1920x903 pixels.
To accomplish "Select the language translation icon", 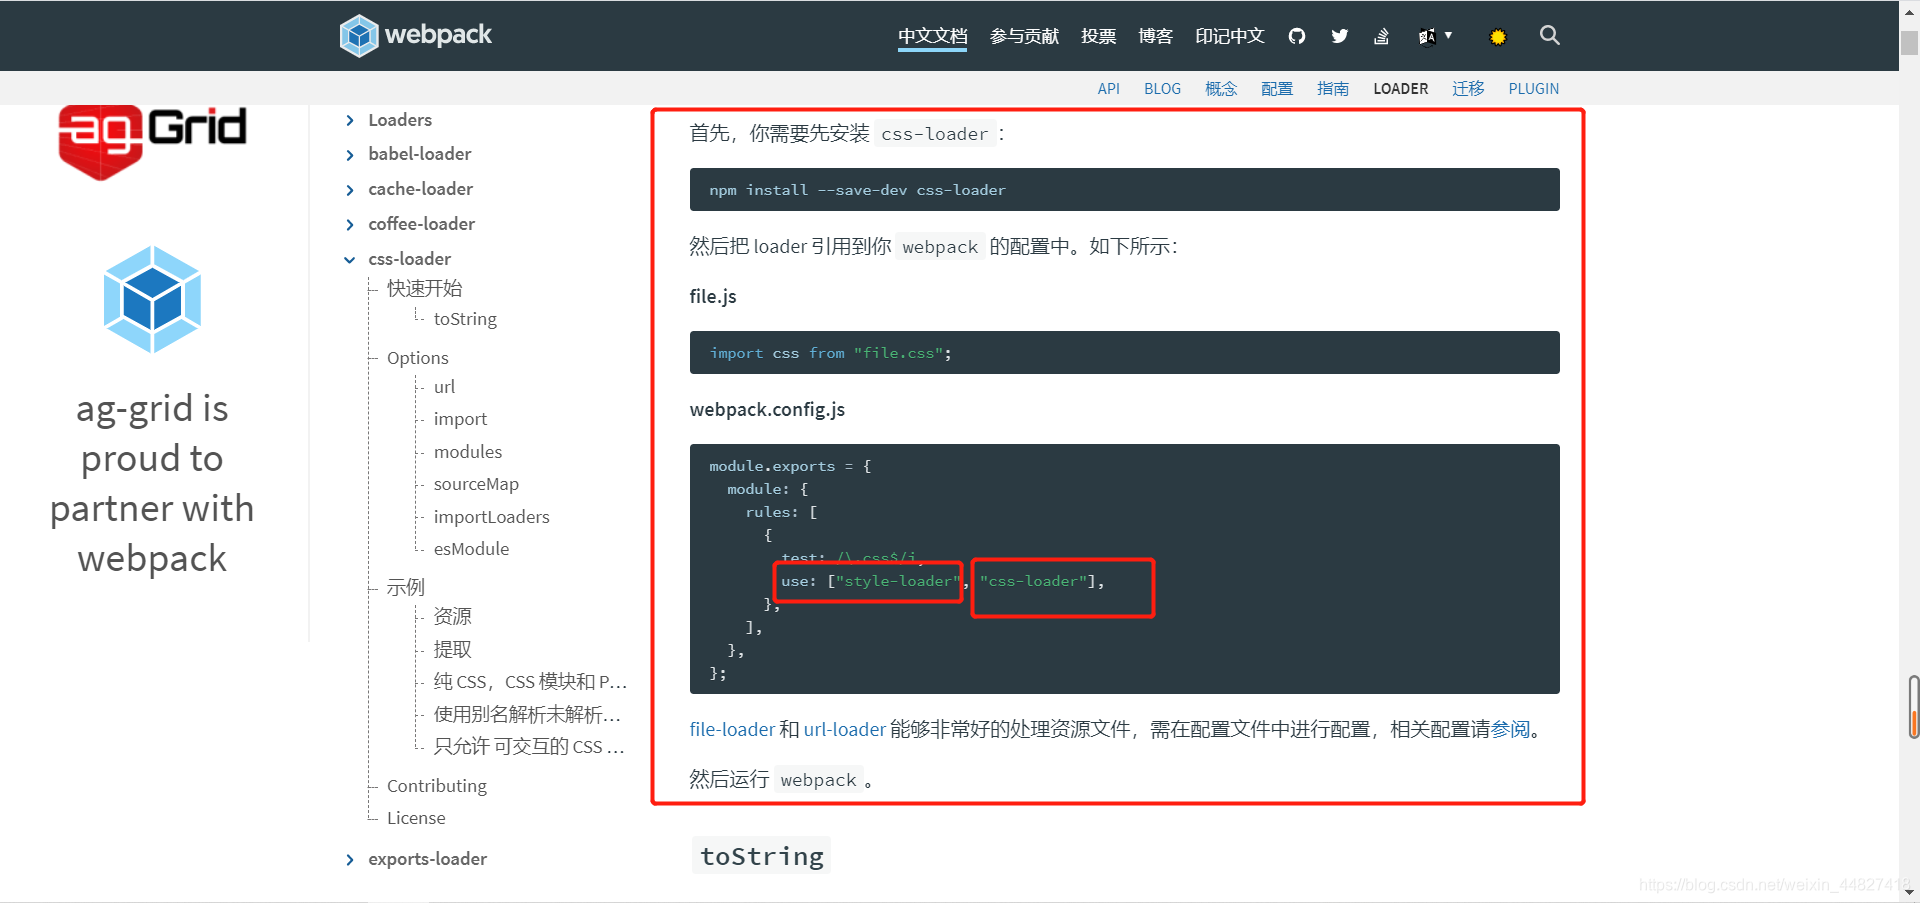I will [1427, 35].
